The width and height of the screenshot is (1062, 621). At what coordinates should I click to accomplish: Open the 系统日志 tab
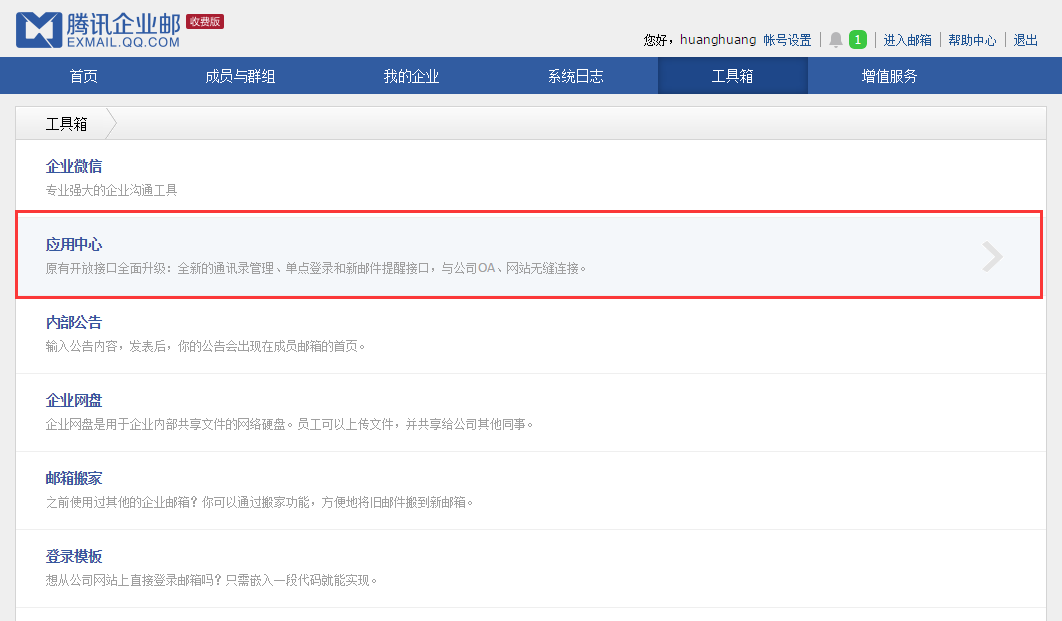(x=575, y=76)
